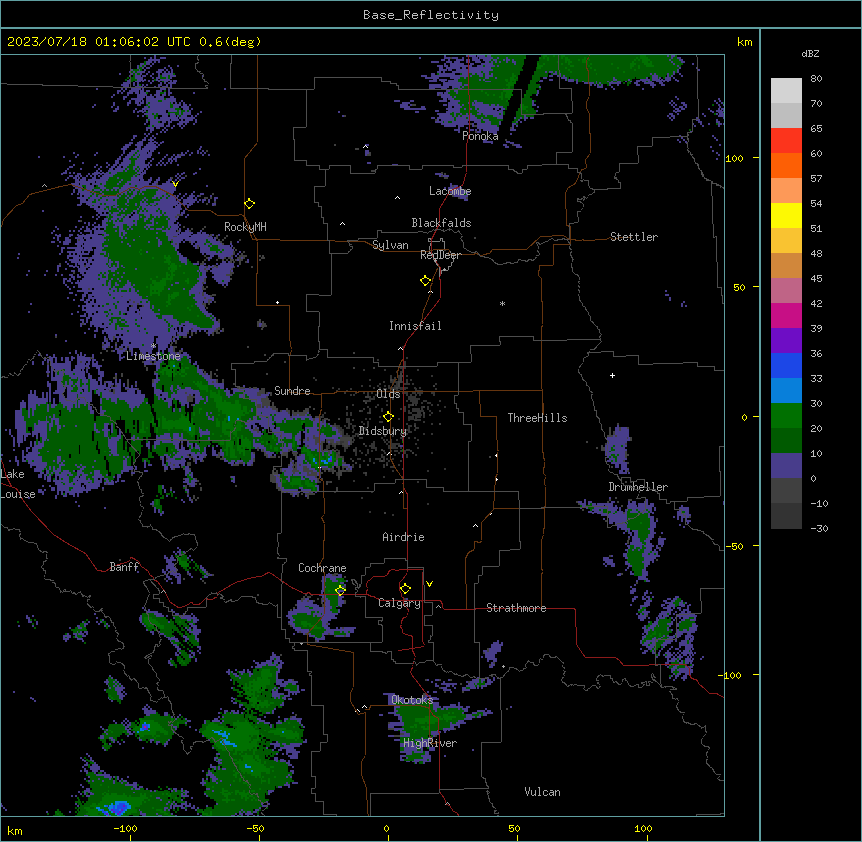Click the Strathmore label
The height and width of the screenshot is (842, 862).
click(516, 608)
